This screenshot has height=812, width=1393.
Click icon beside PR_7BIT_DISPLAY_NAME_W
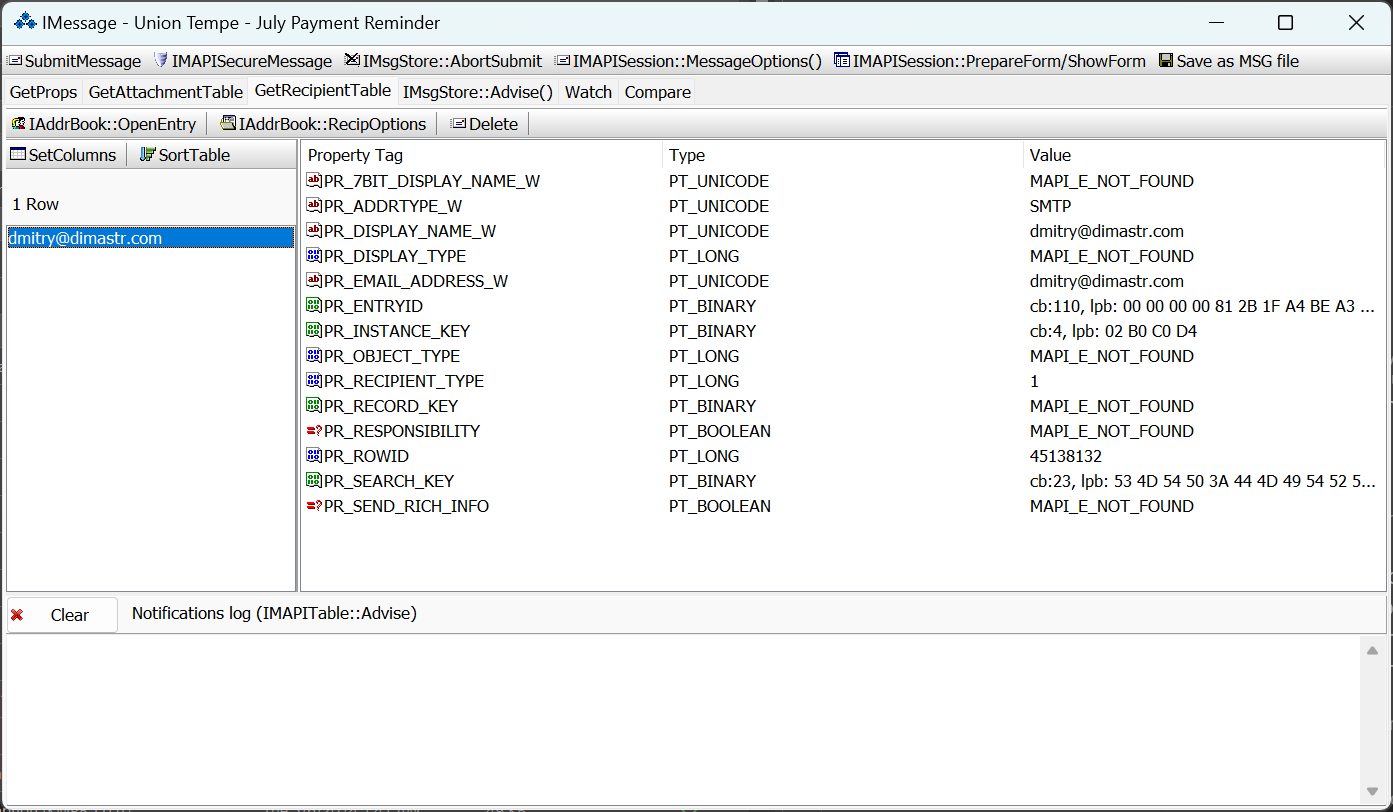(314, 181)
